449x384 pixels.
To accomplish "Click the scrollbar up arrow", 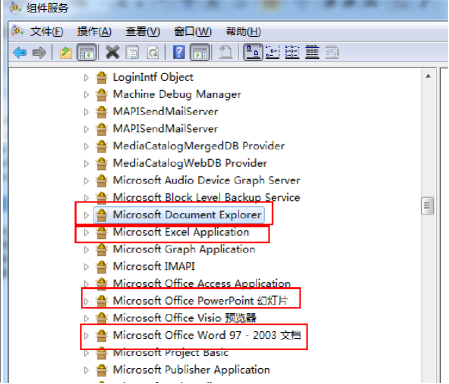I will coord(428,76).
